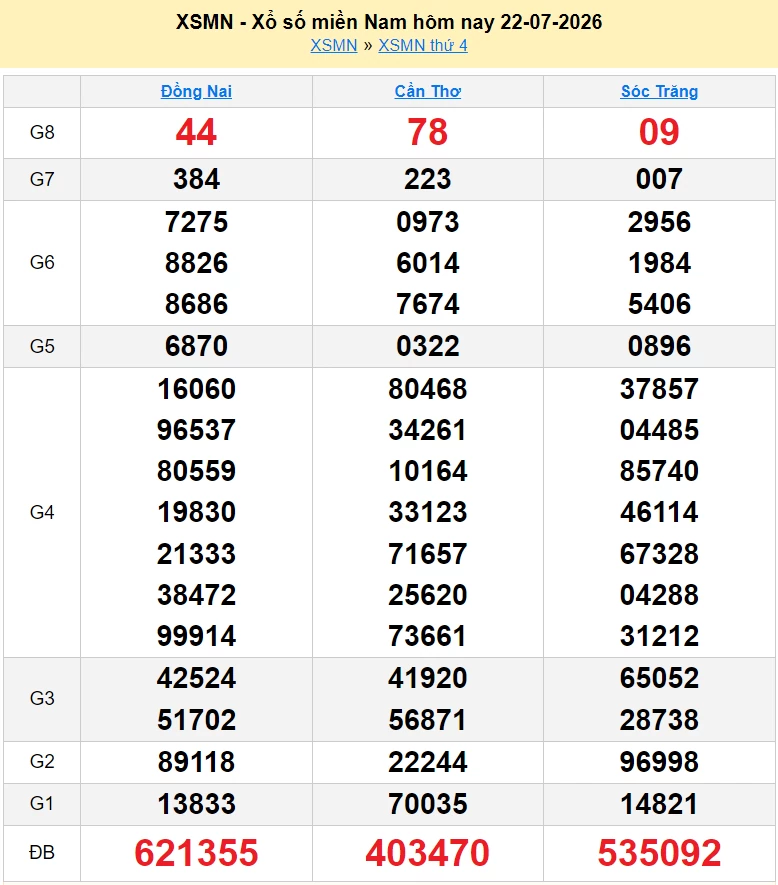Image resolution: width=778 pixels, height=885 pixels.
Task: Click G4 number 71657
Action: point(427,554)
